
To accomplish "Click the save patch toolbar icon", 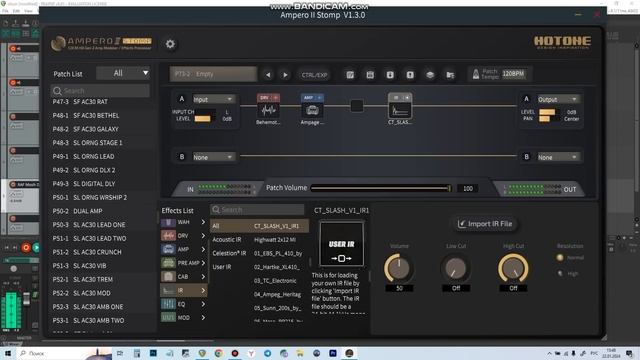I will (x=370, y=75).
